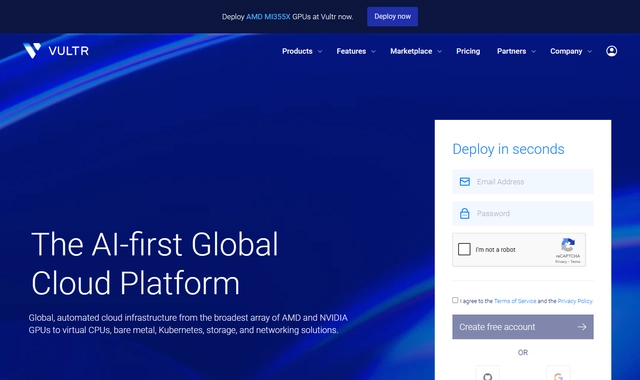Tick the Terms of Service agreement checkbox
The image size is (640, 380).
(x=455, y=300)
